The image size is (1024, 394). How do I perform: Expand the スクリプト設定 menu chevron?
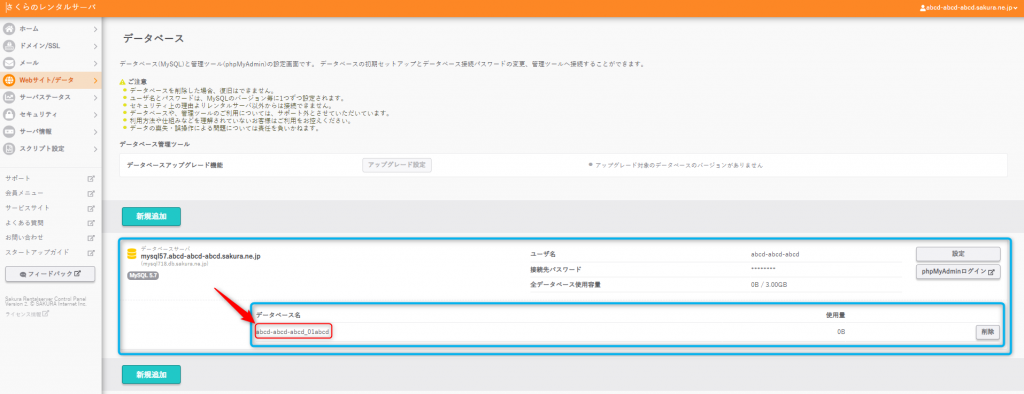pyautogui.click(x=95, y=149)
